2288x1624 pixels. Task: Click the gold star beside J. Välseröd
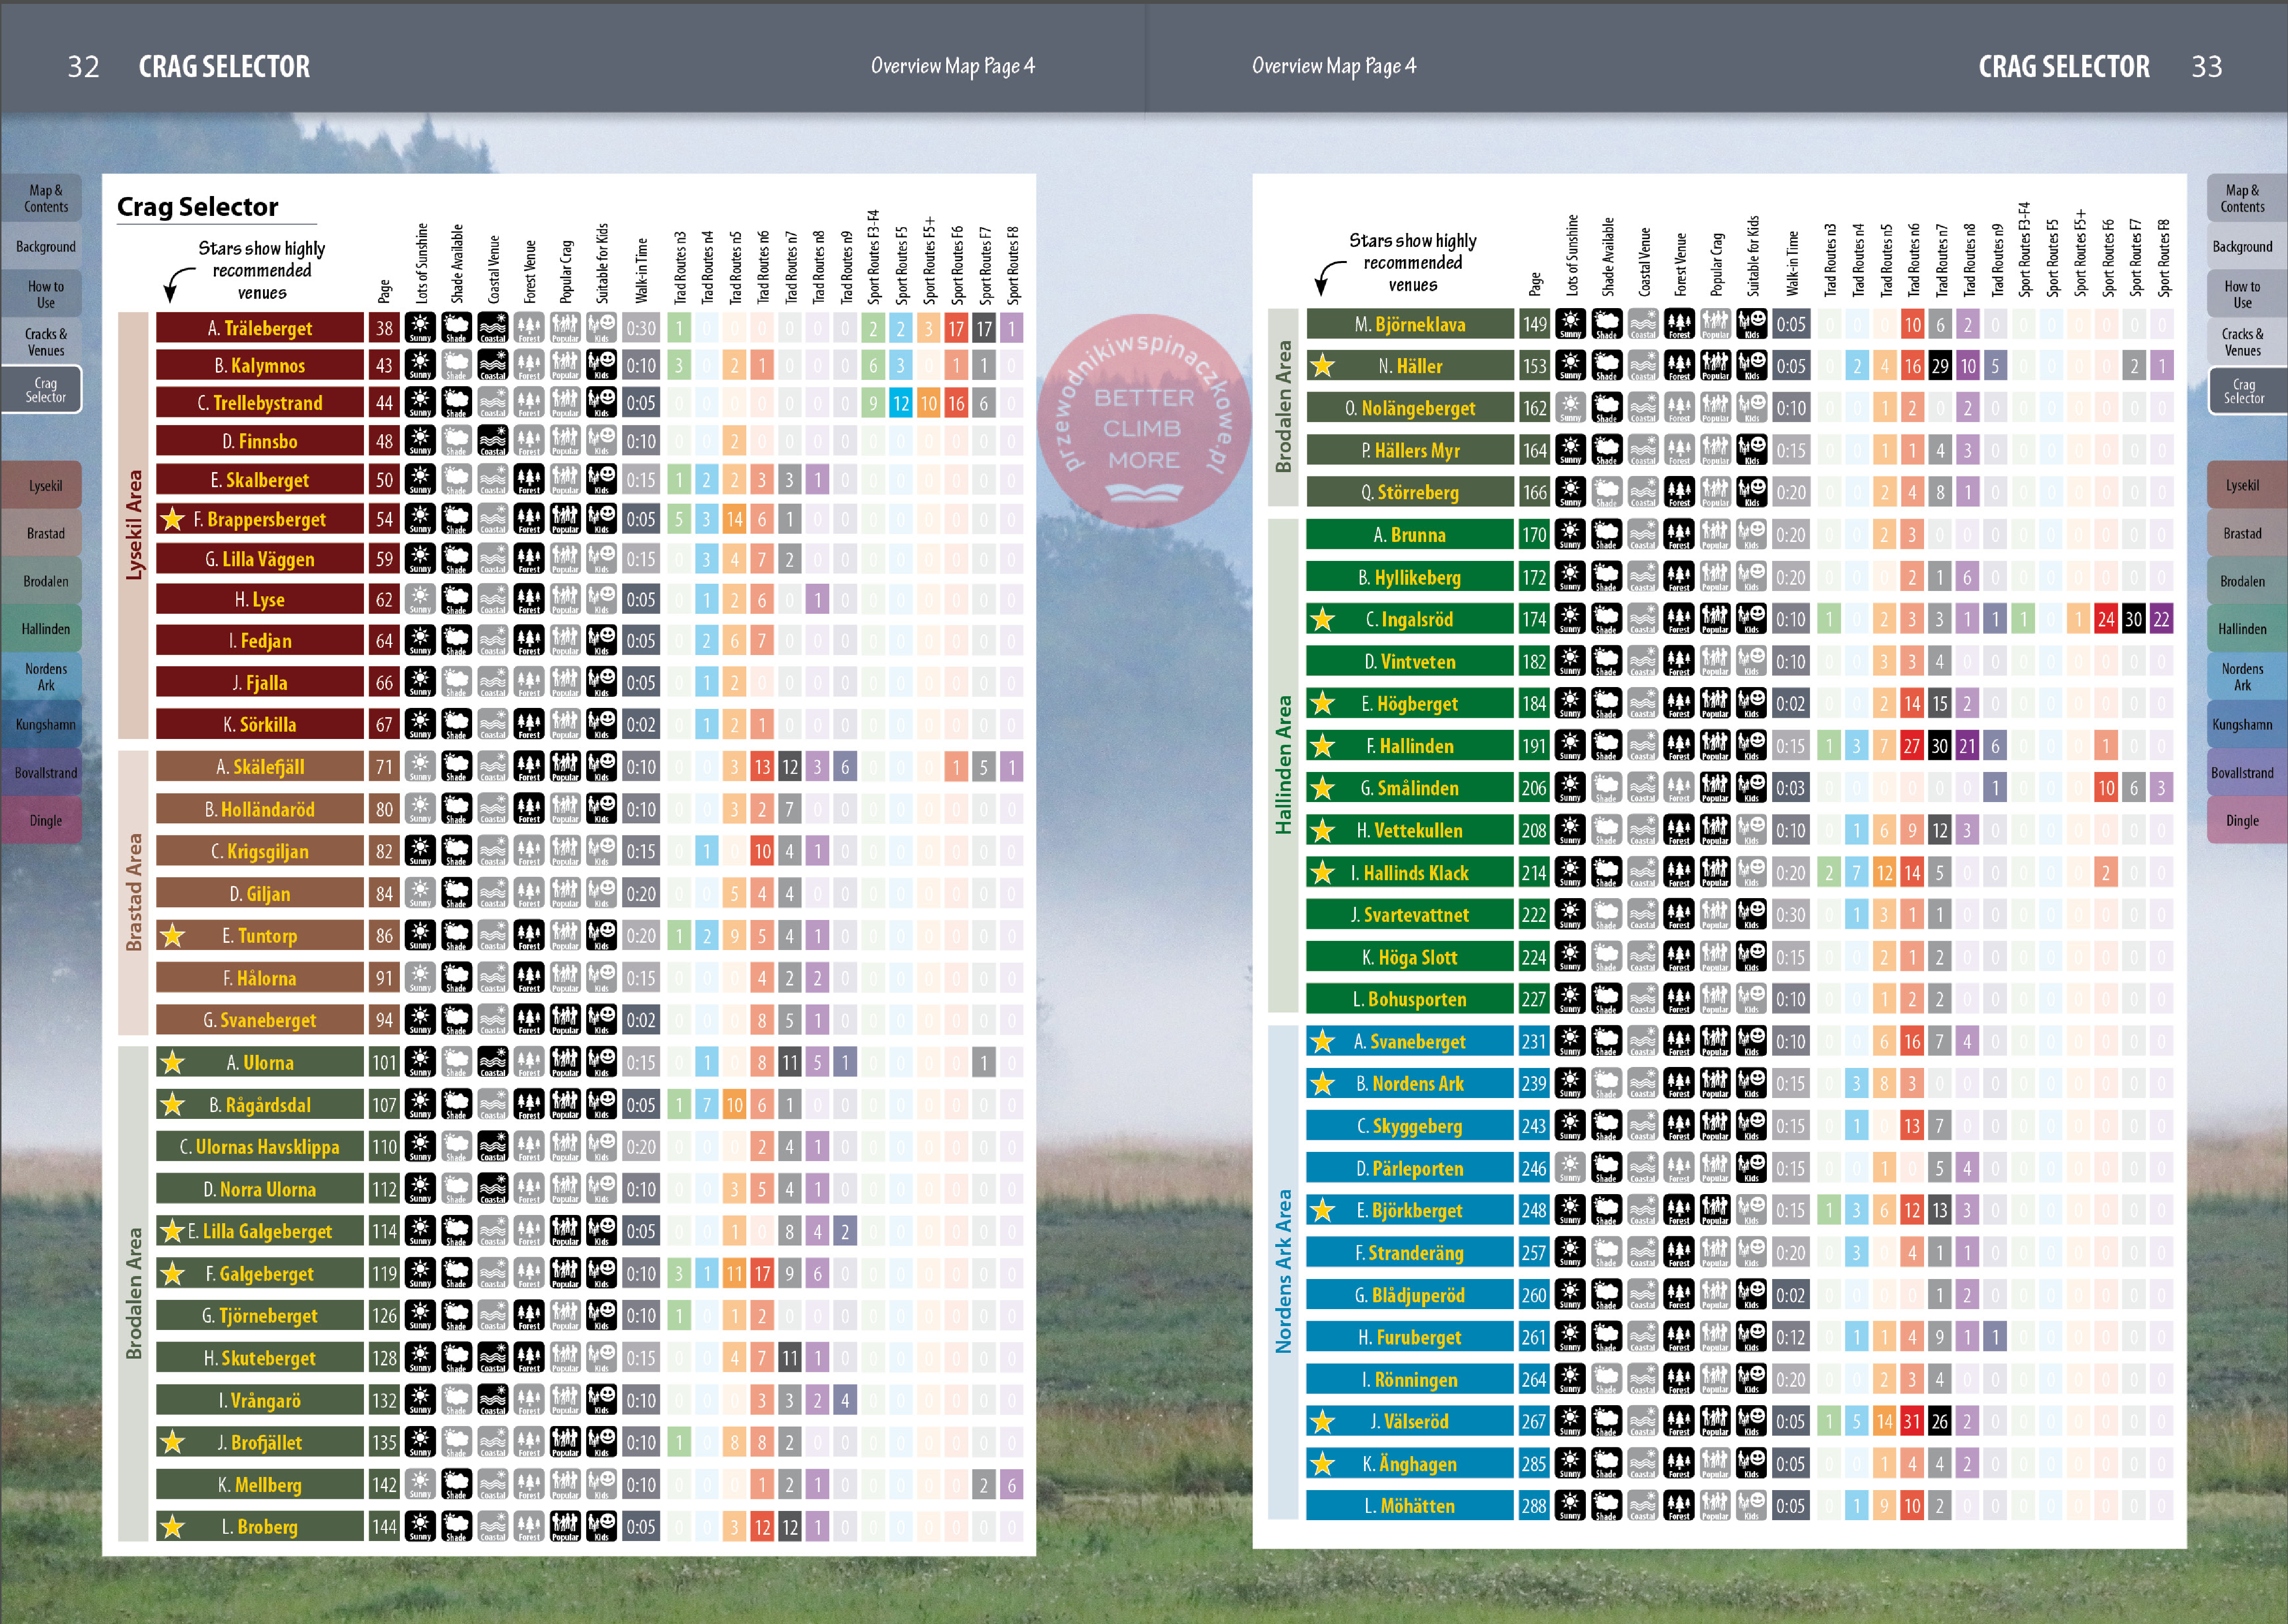point(1322,1421)
